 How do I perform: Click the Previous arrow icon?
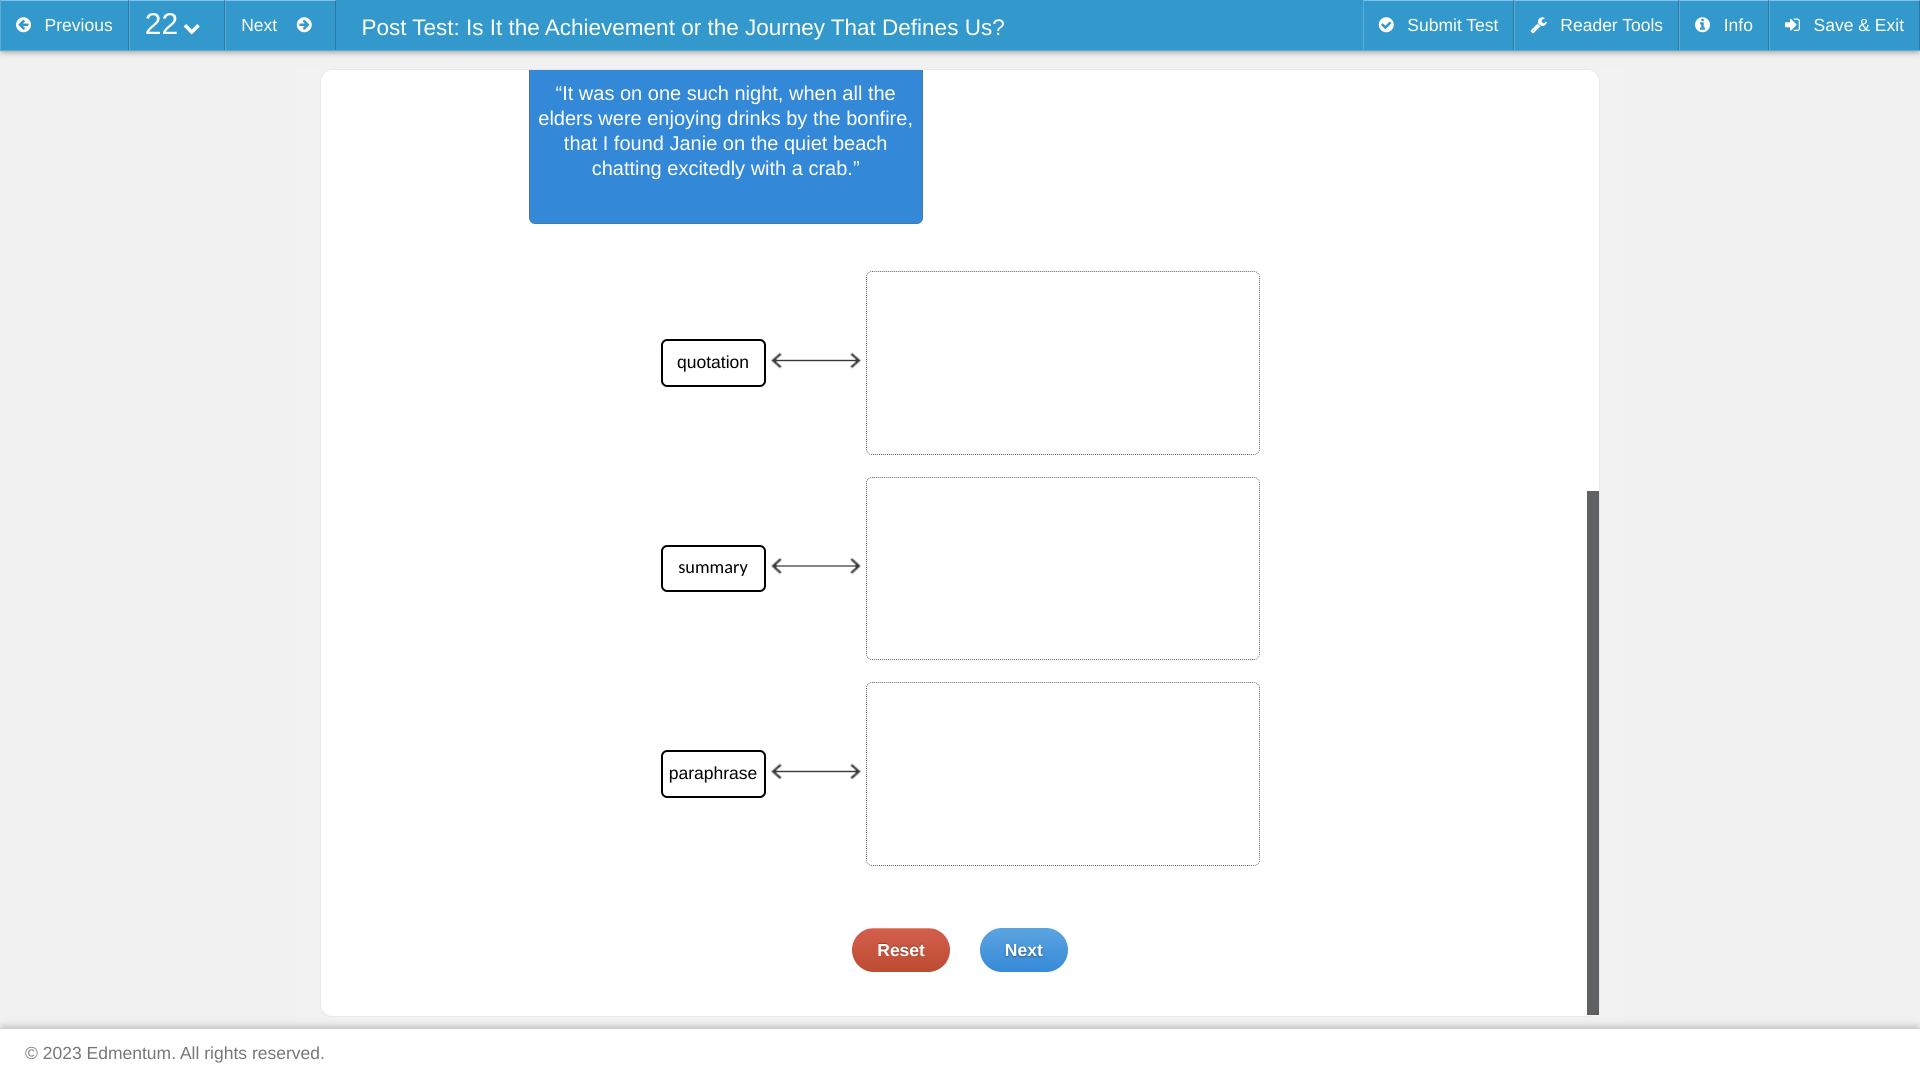pos(23,25)
